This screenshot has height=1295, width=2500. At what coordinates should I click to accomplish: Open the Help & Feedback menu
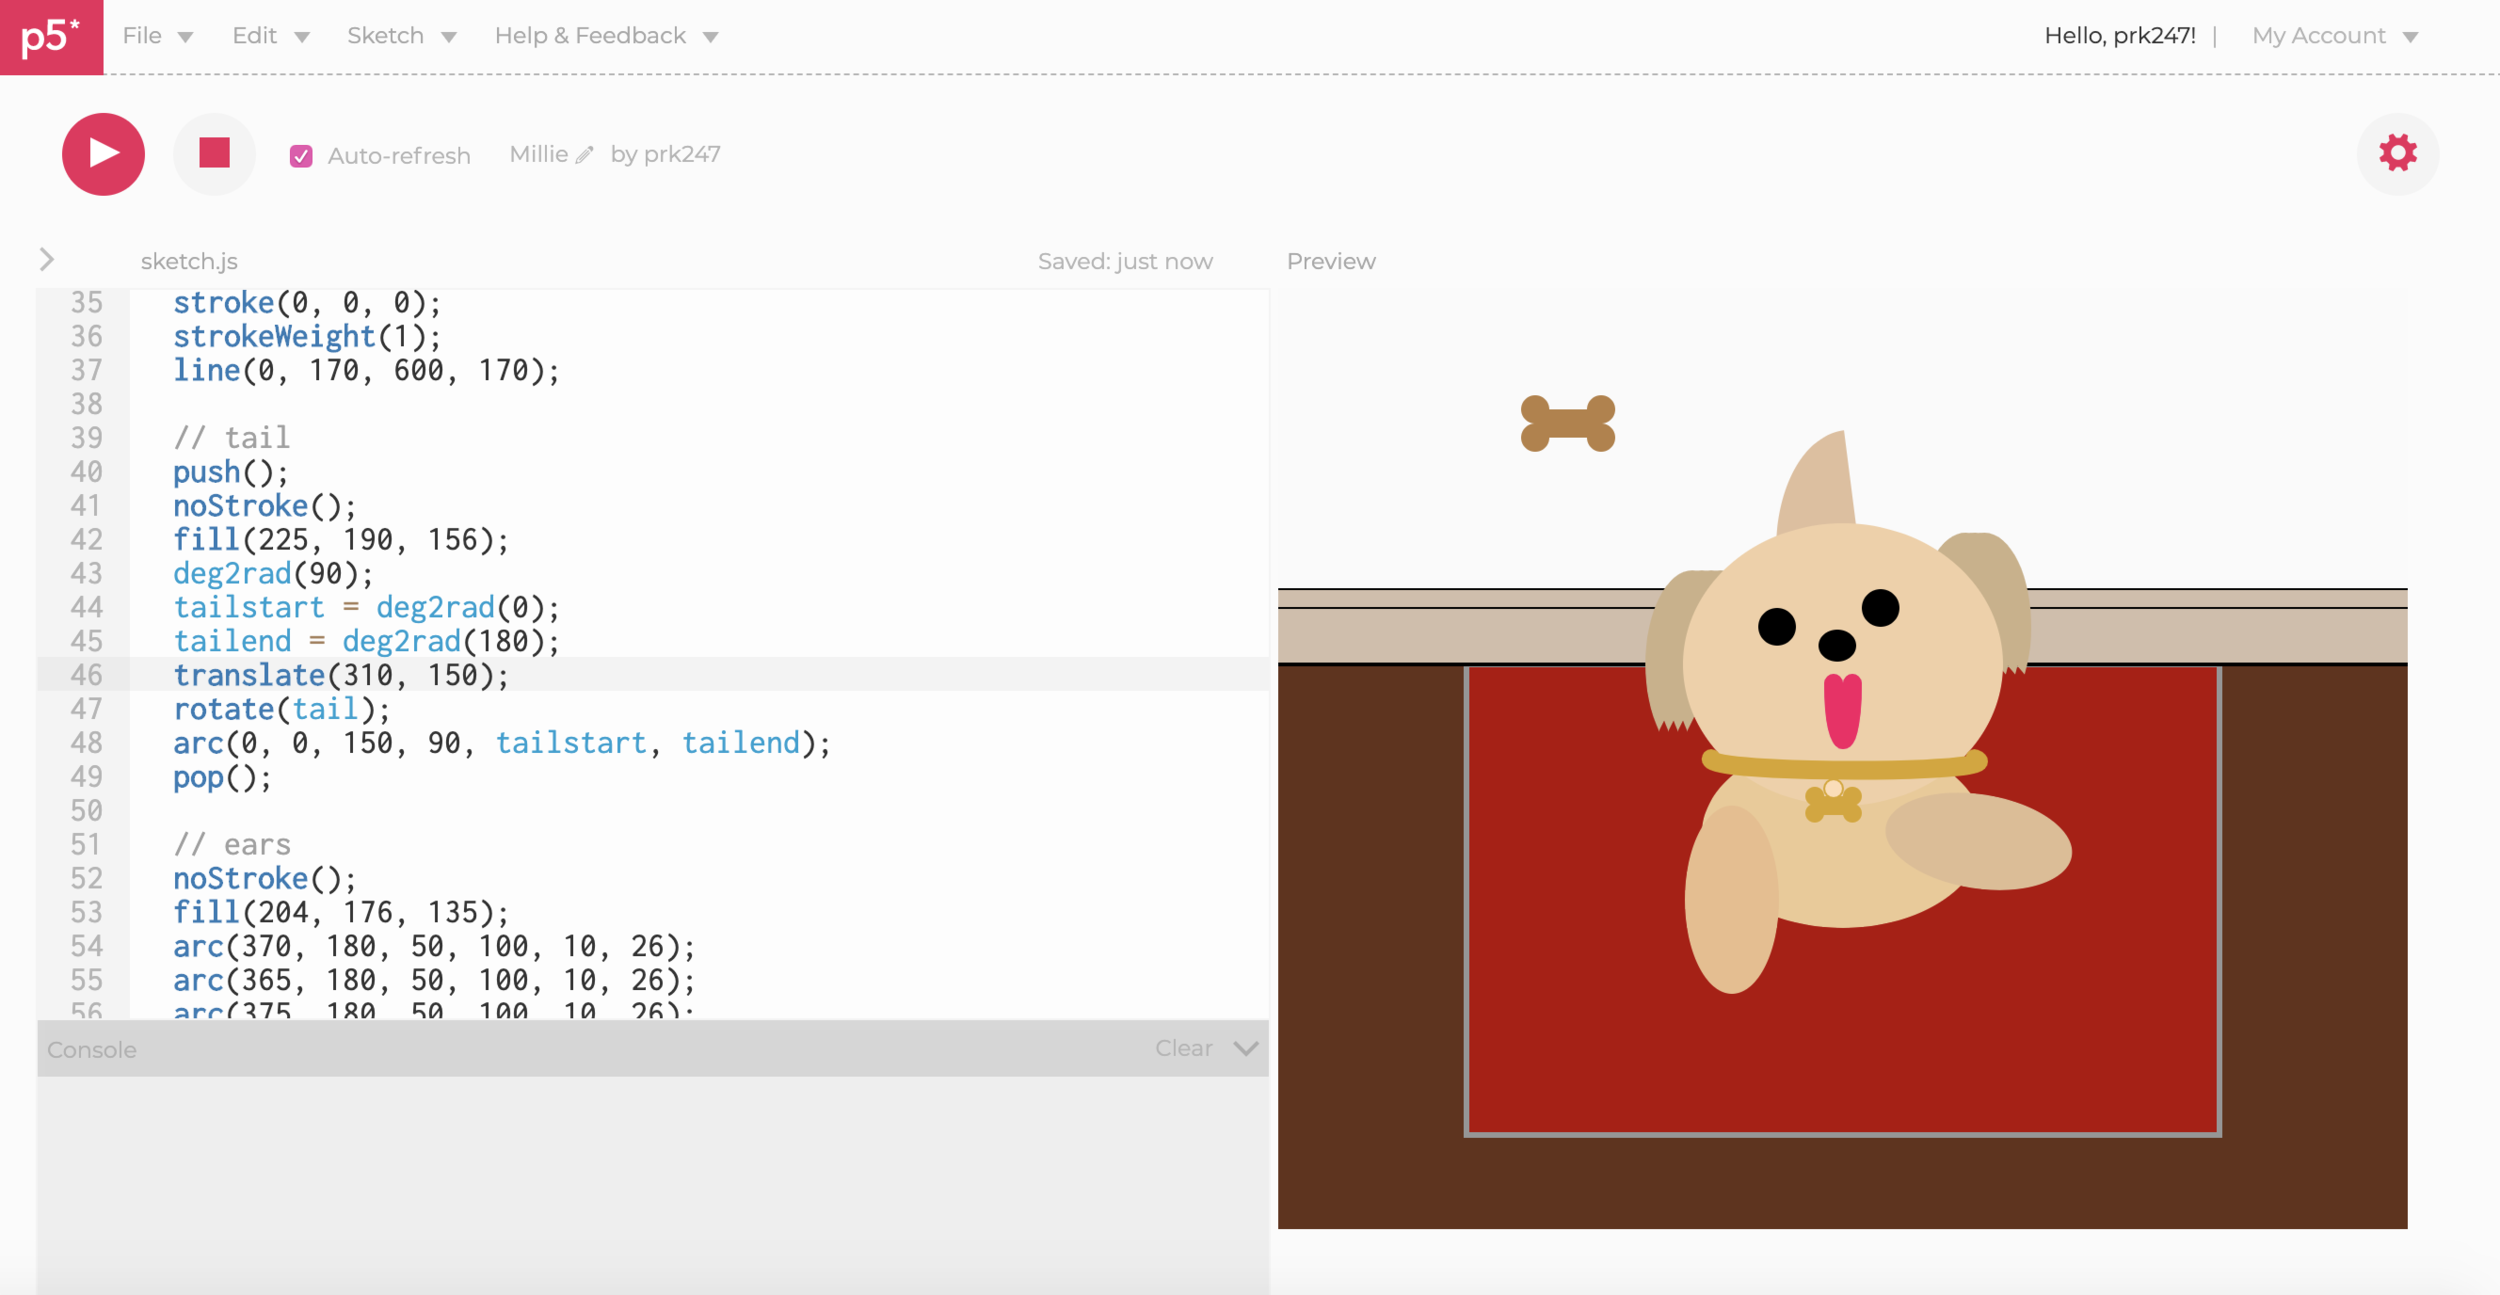(x=606, y=36)
